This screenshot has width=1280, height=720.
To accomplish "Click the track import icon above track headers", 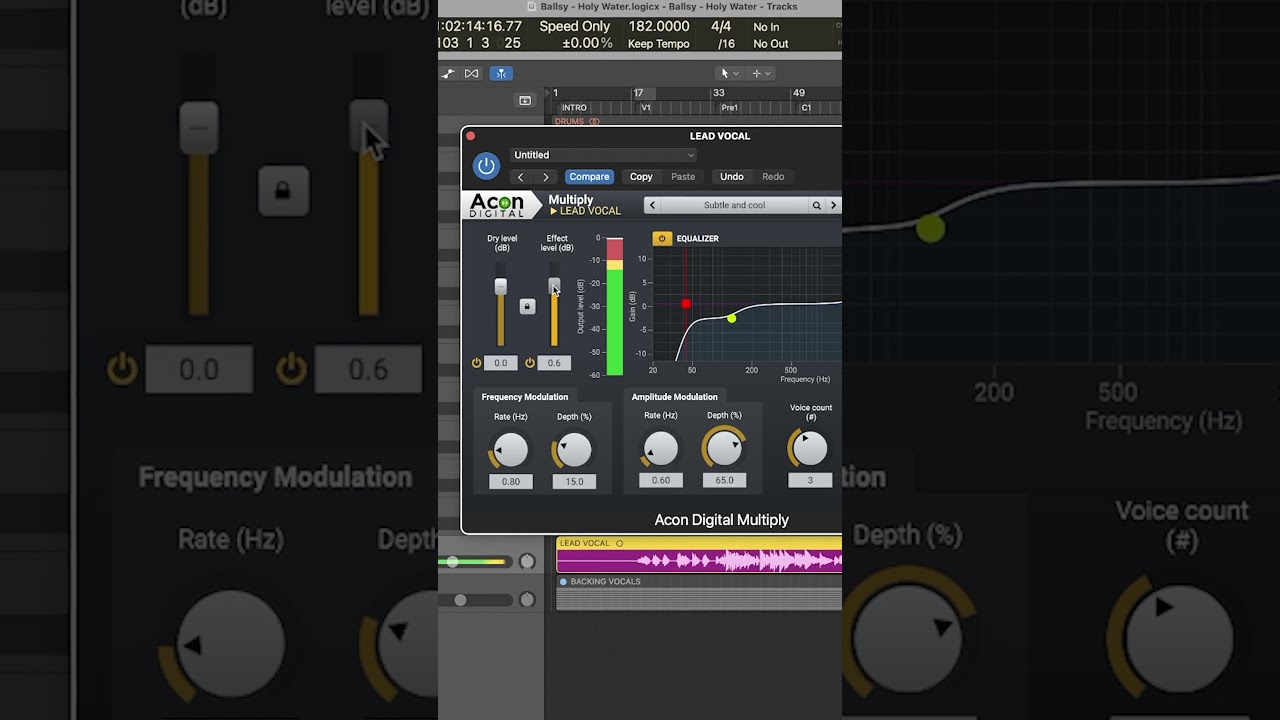I will tap(524, 100).
